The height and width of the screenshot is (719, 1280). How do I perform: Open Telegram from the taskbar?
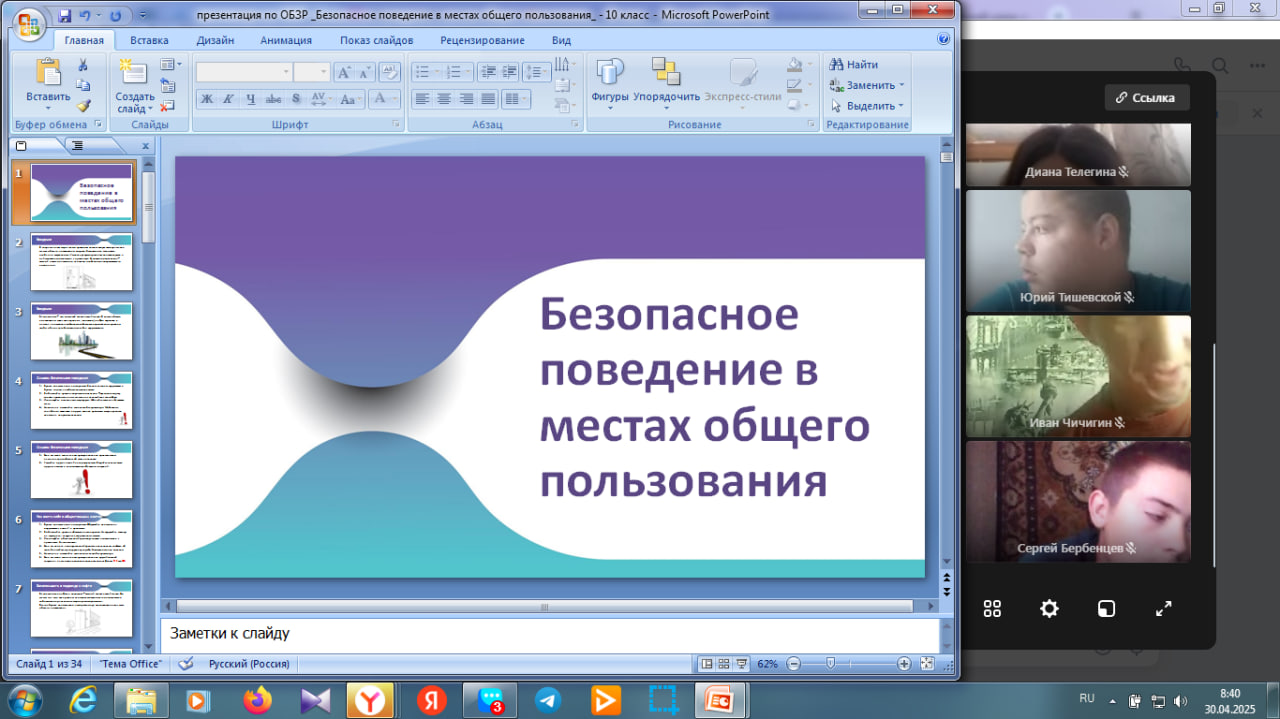click(x=548, y=700)
